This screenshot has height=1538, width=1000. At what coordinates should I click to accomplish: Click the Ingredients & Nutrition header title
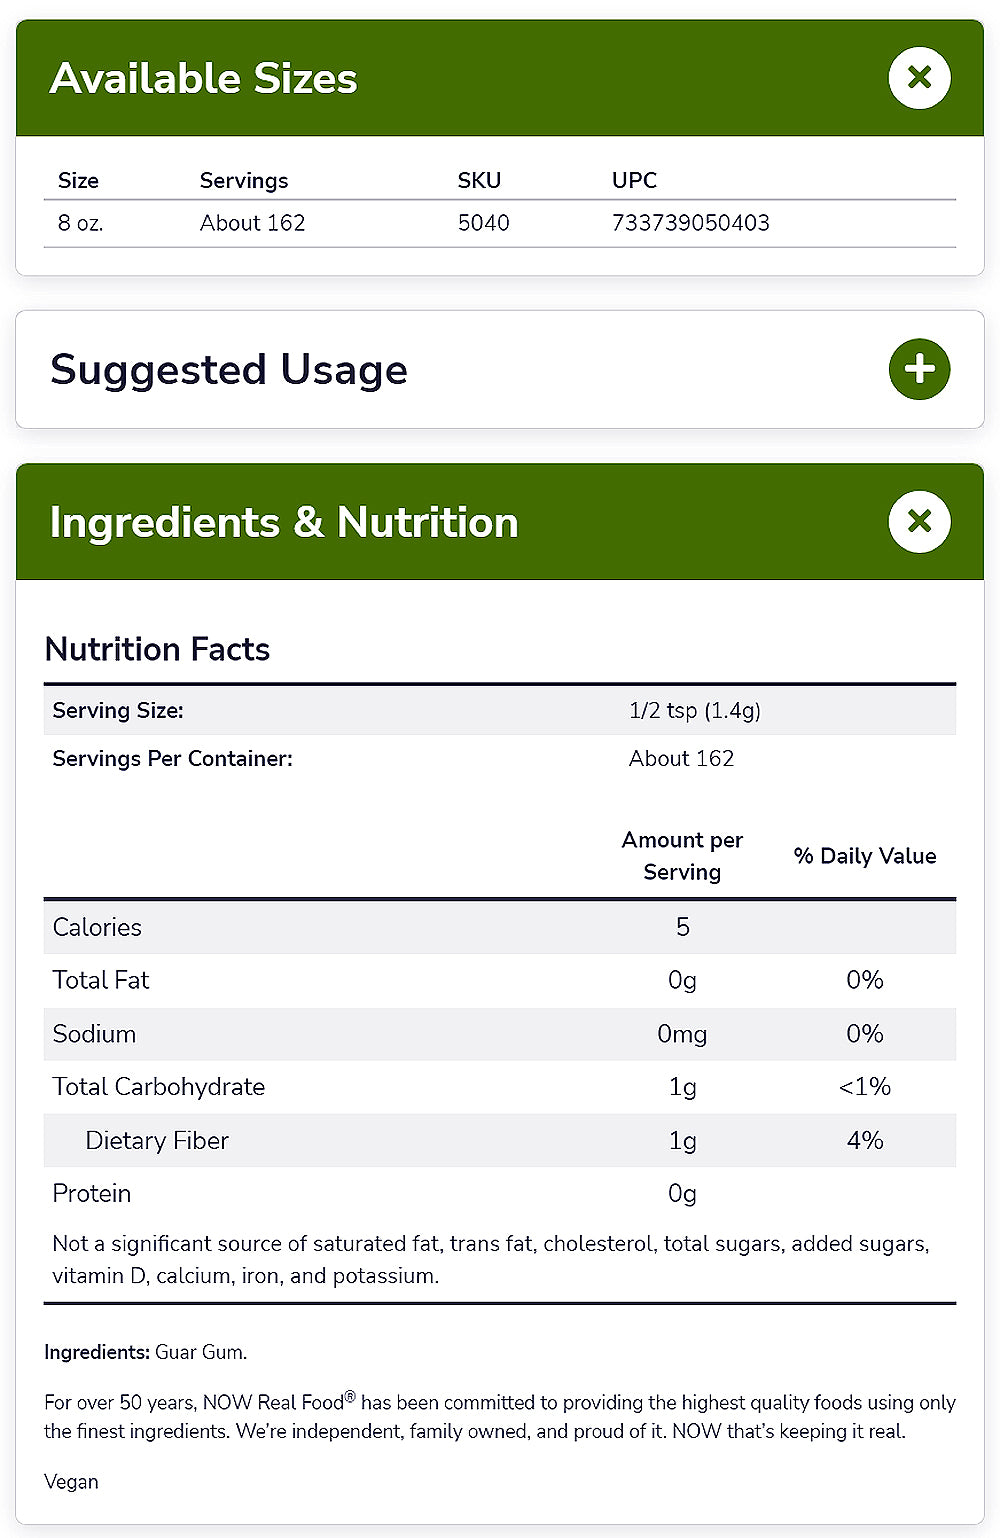(x=284, y=522)
